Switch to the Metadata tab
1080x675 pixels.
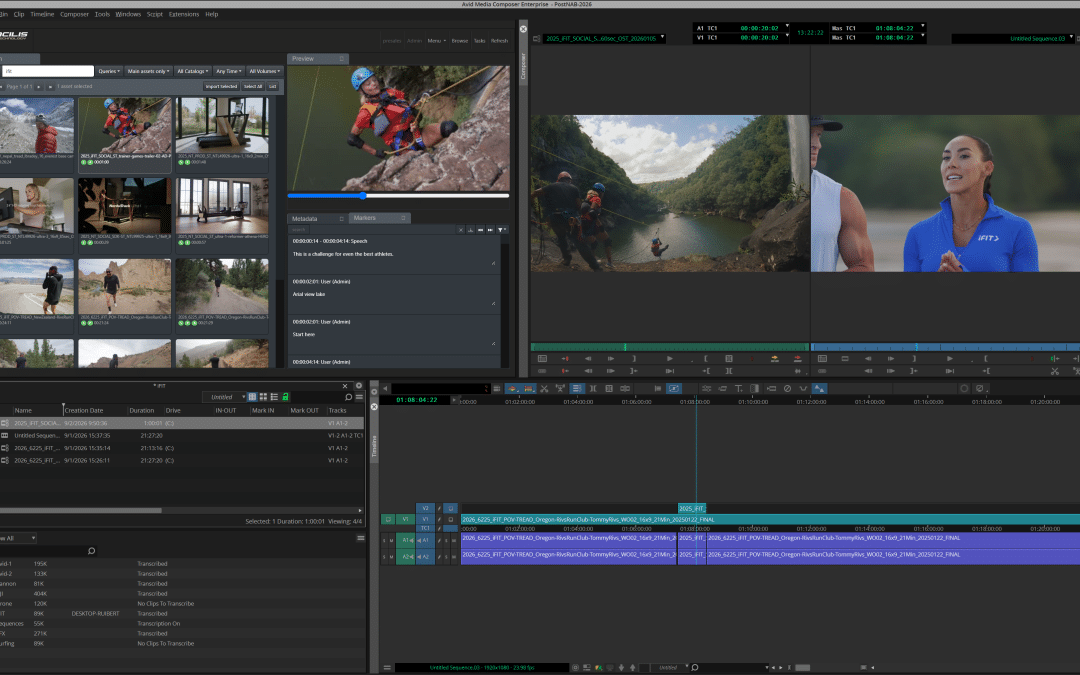tap(318, 218)
